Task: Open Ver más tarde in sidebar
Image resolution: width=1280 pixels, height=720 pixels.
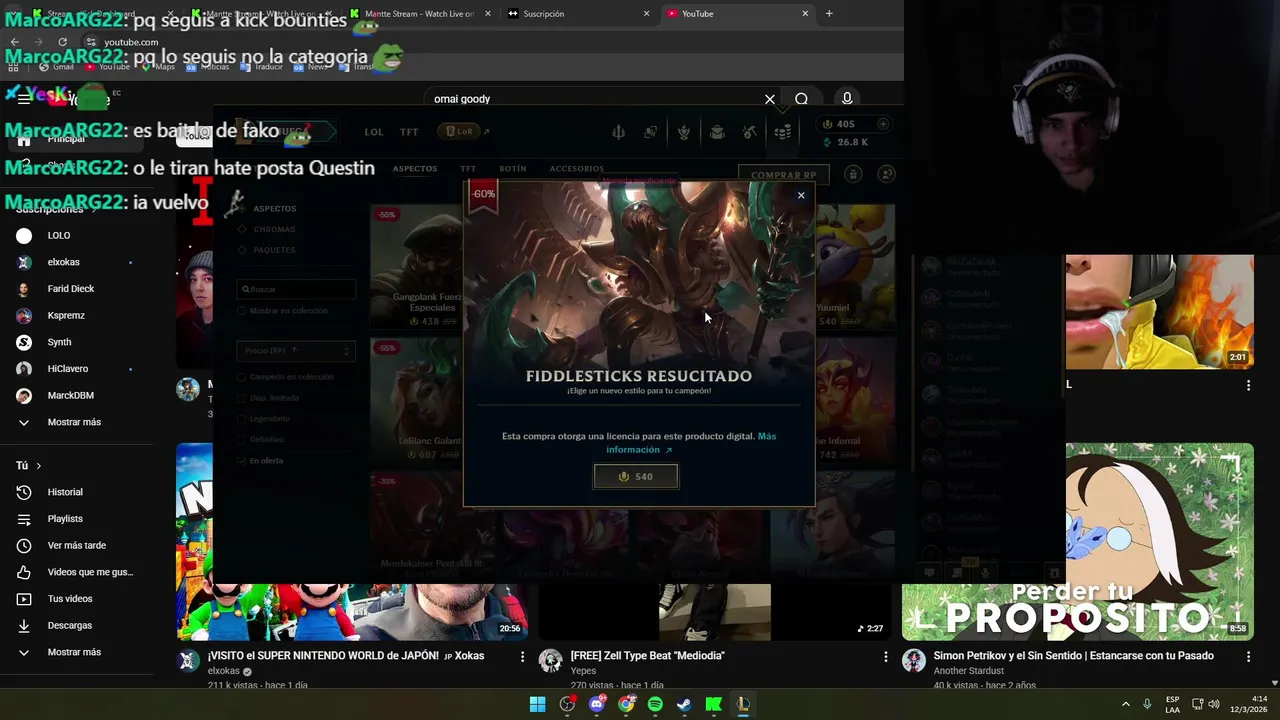Action: point(76,545)
